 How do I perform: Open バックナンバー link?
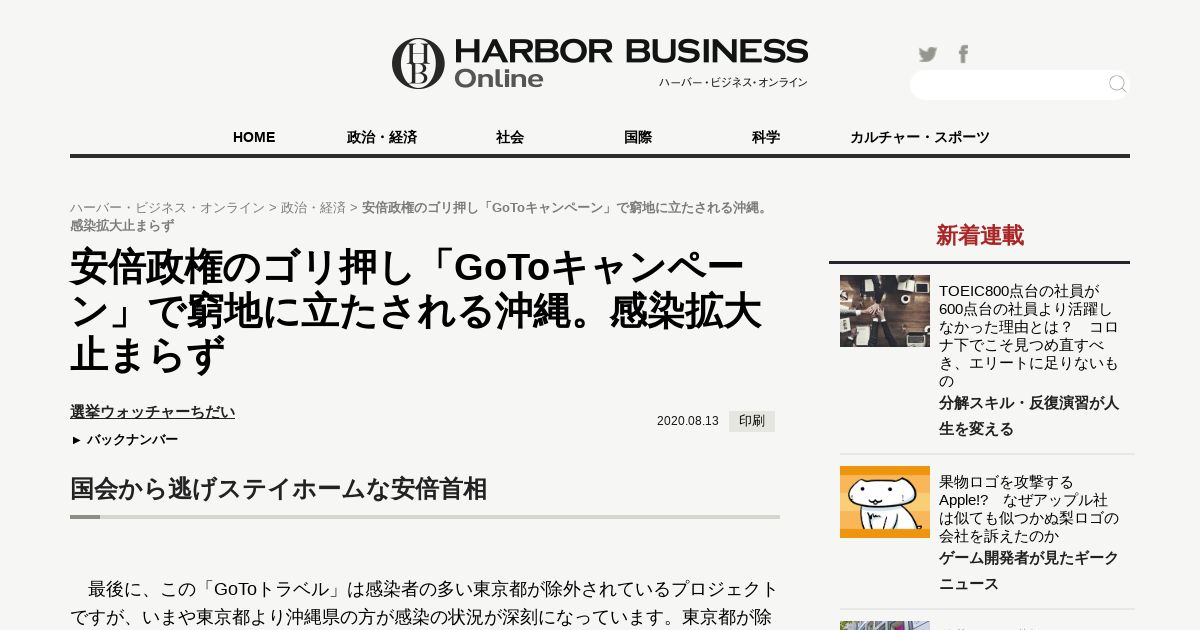(124, 440)
